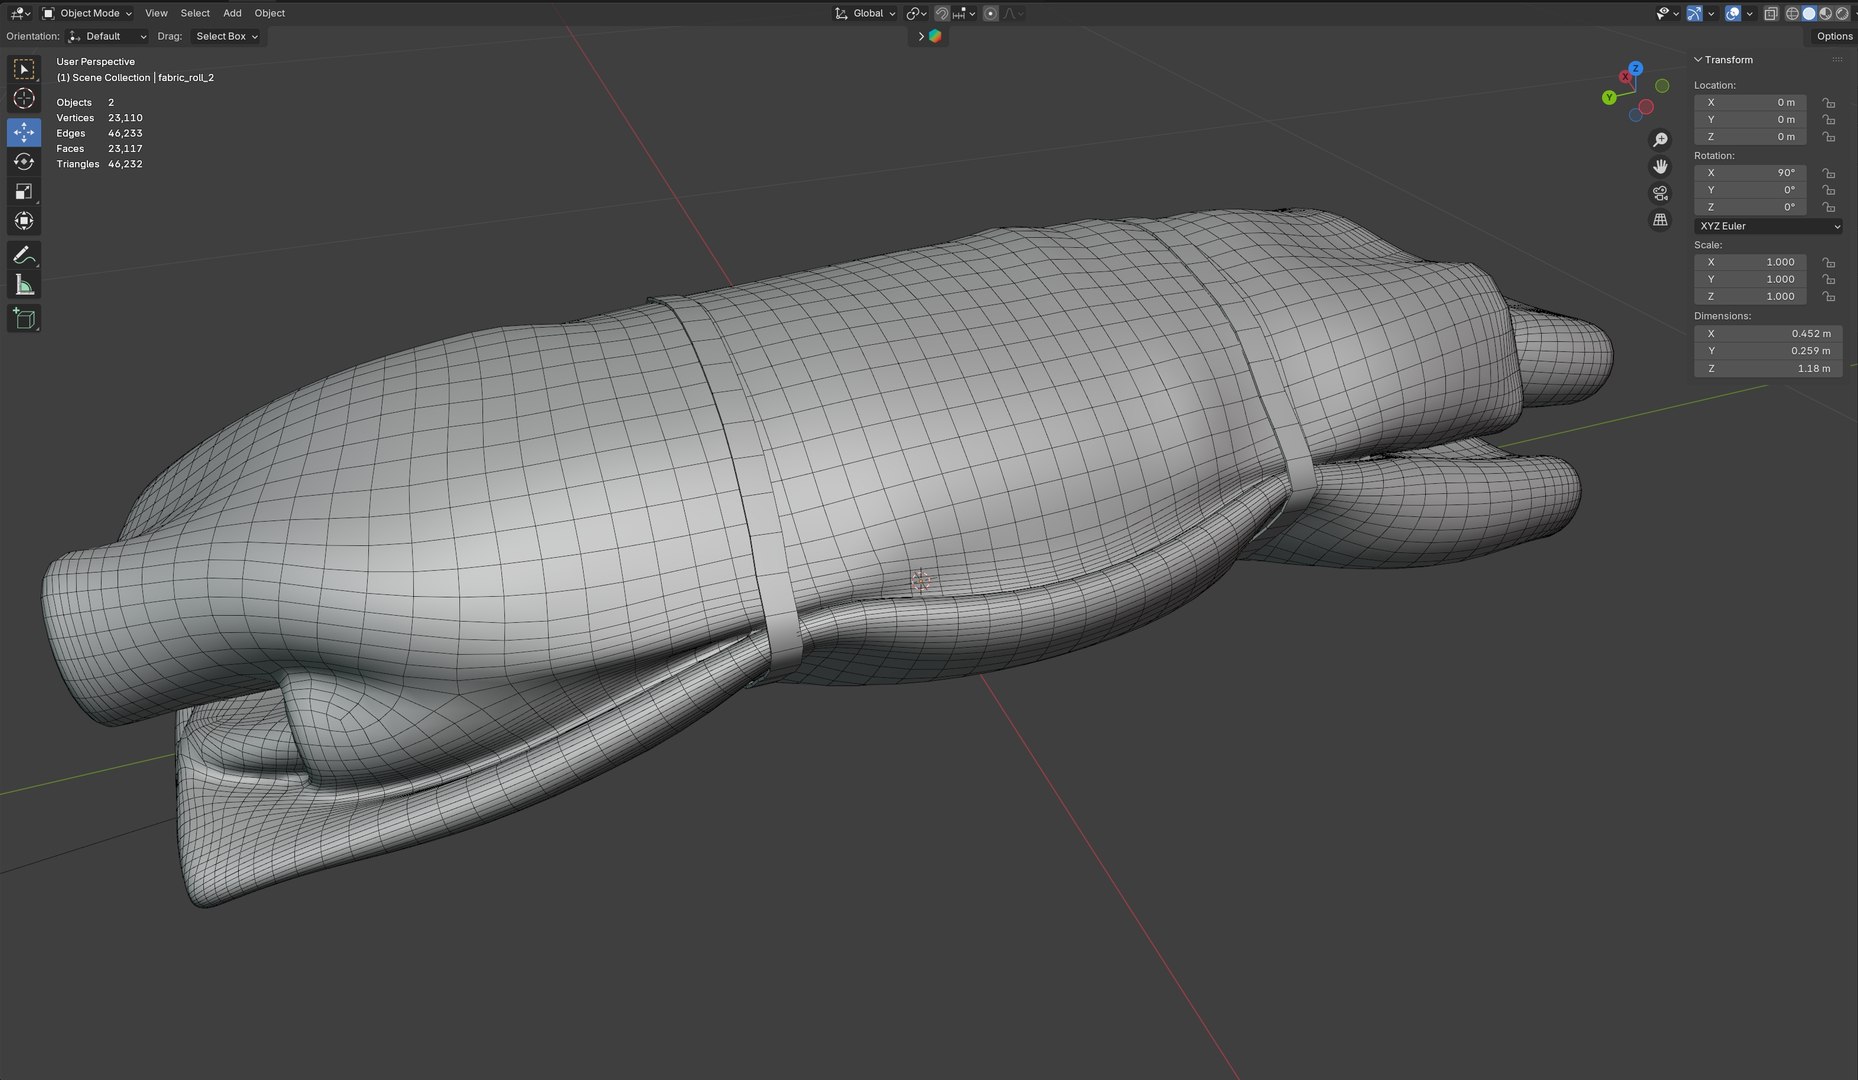Toggle X-ray mode

coord(1771,13)
